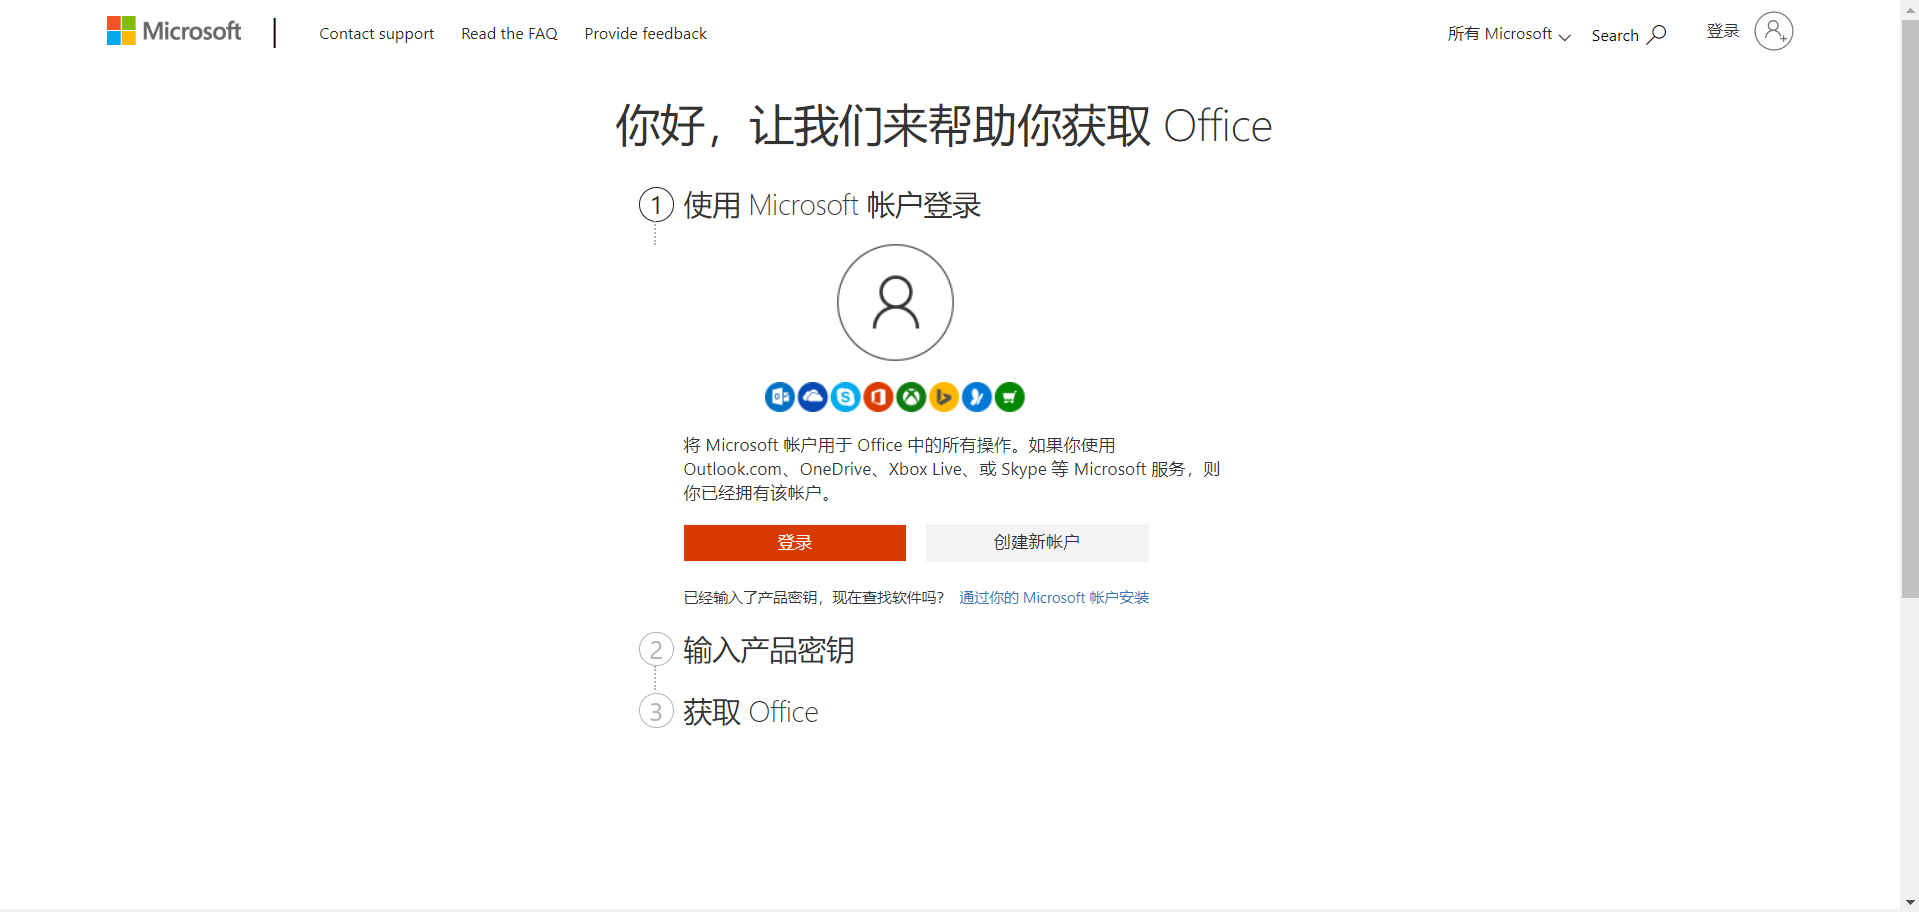Click the green Xbox Live icon
This screenshot has height=912, width=1919.
coord(911,397)
